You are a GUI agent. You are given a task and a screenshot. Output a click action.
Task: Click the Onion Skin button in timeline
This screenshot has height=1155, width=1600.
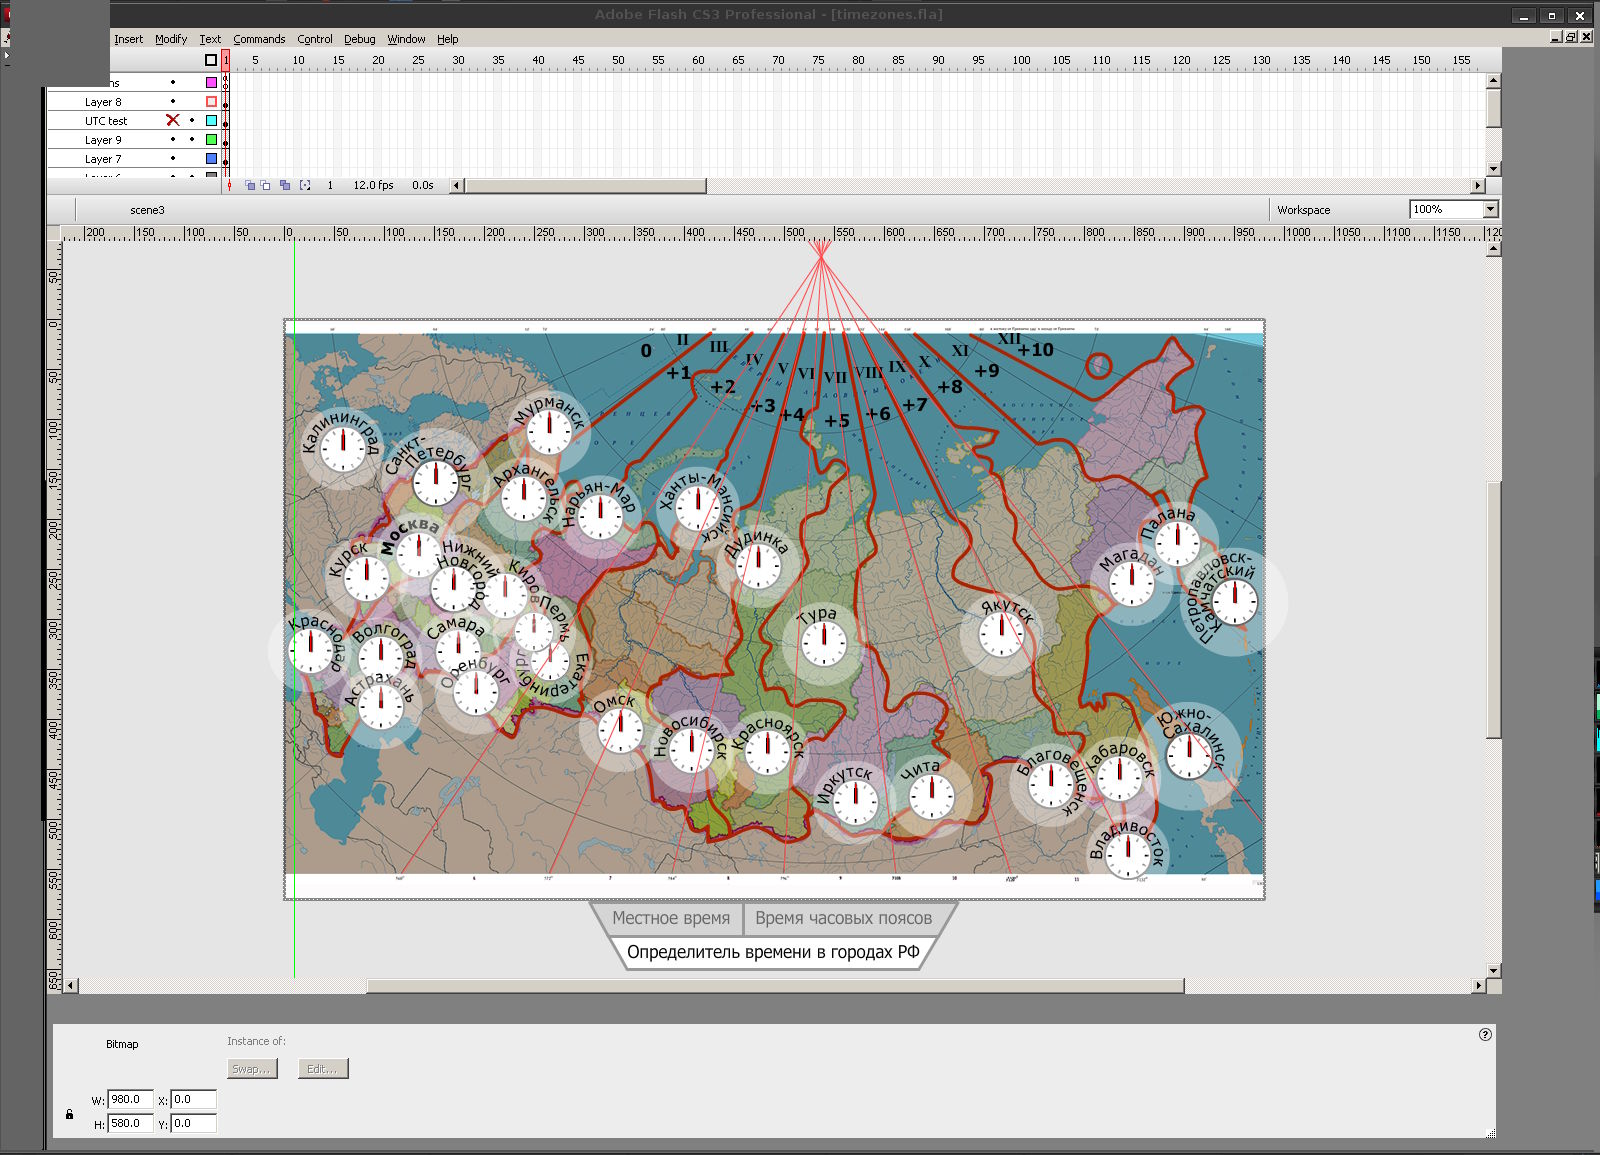250,185
